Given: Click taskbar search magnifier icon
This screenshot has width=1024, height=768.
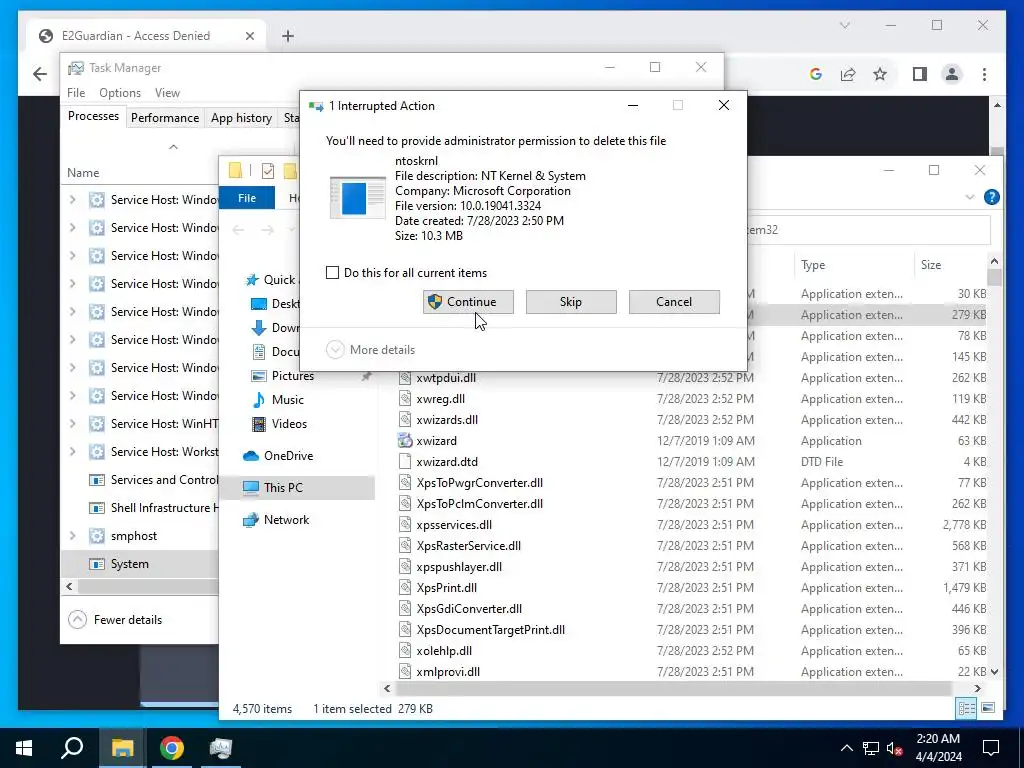Looking at the screenshot, I should [x=72, y=748].
